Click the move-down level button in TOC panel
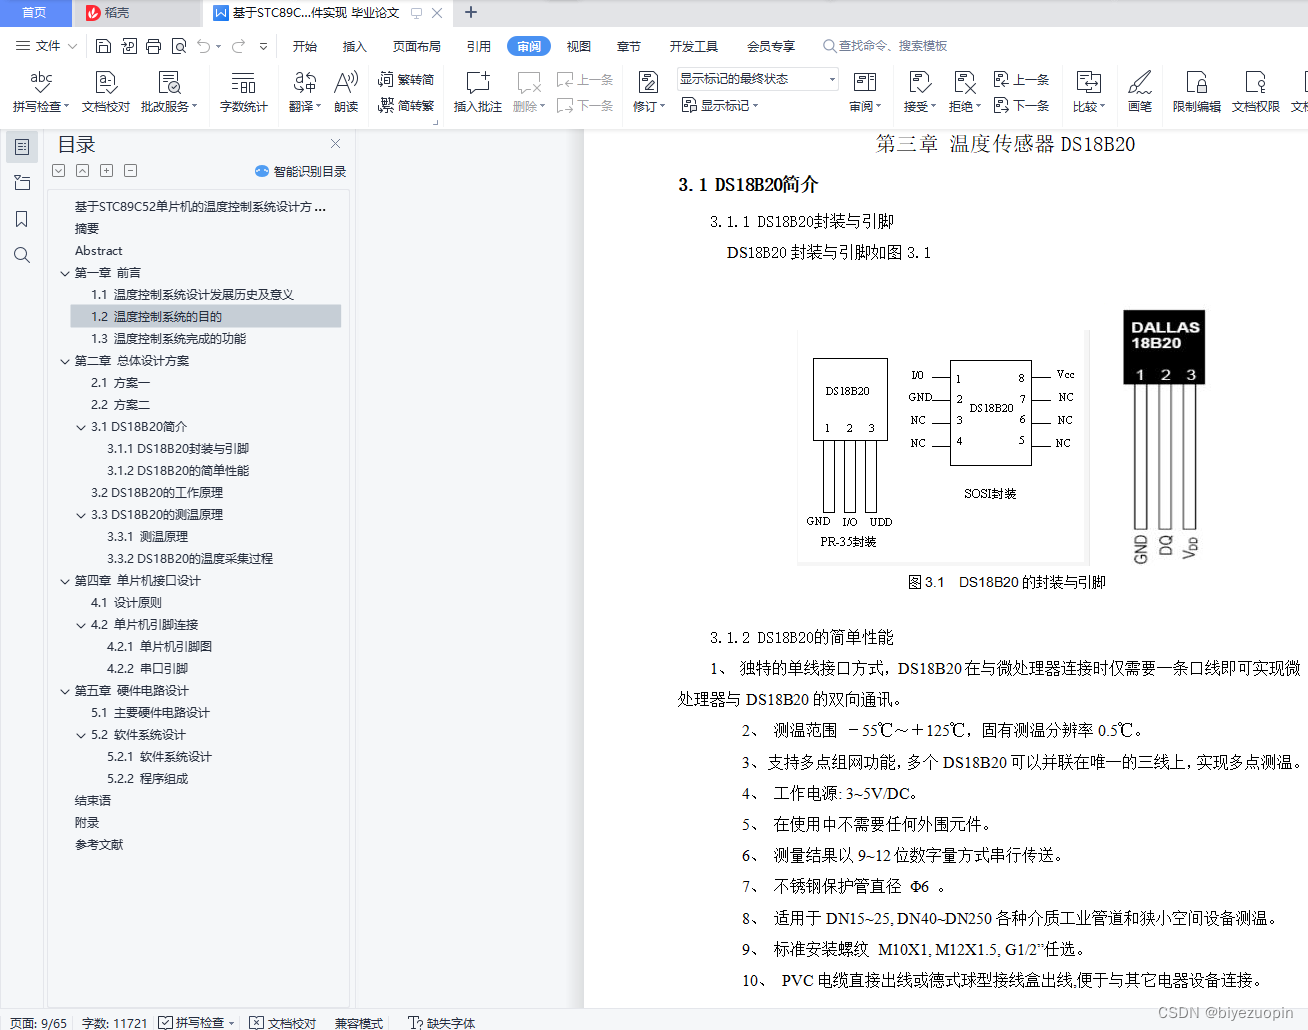Image resolution: width=1308 pixels, height=1030 pixels. click(59, 171)
